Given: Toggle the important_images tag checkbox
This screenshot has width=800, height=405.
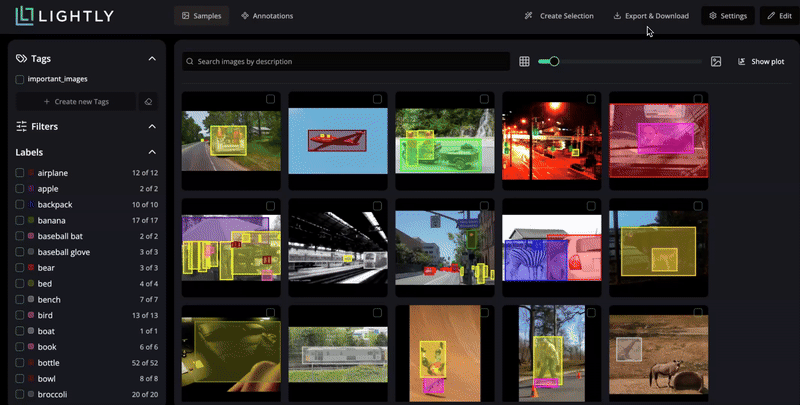Looking at the screenshot, I should [19, 79].
